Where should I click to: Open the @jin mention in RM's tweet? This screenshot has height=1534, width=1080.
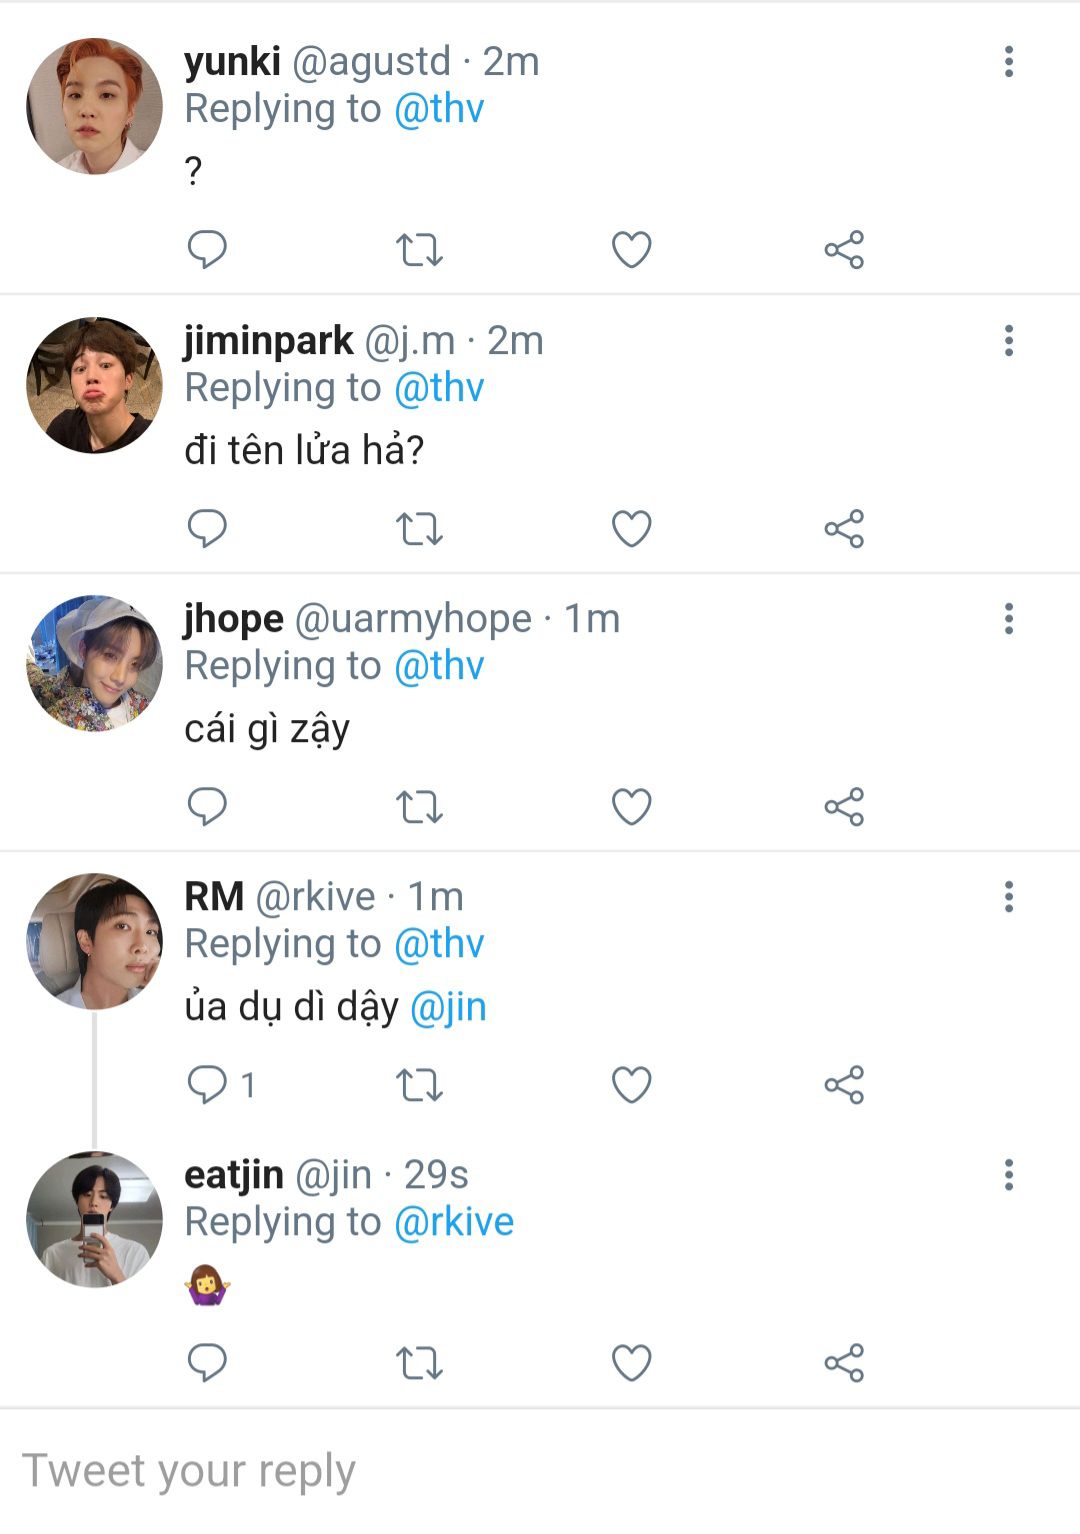click(448, 1007)
